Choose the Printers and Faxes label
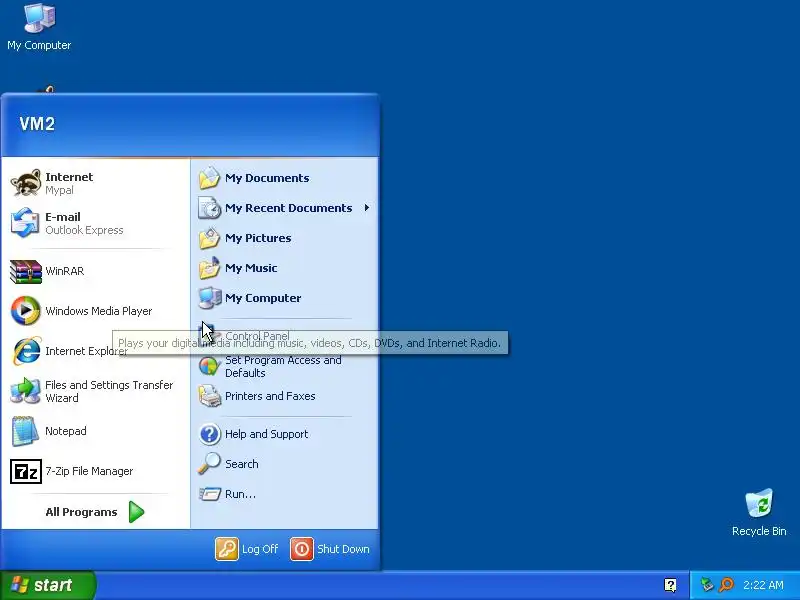This screenshot has height=600, width=800. coord(270,396)
